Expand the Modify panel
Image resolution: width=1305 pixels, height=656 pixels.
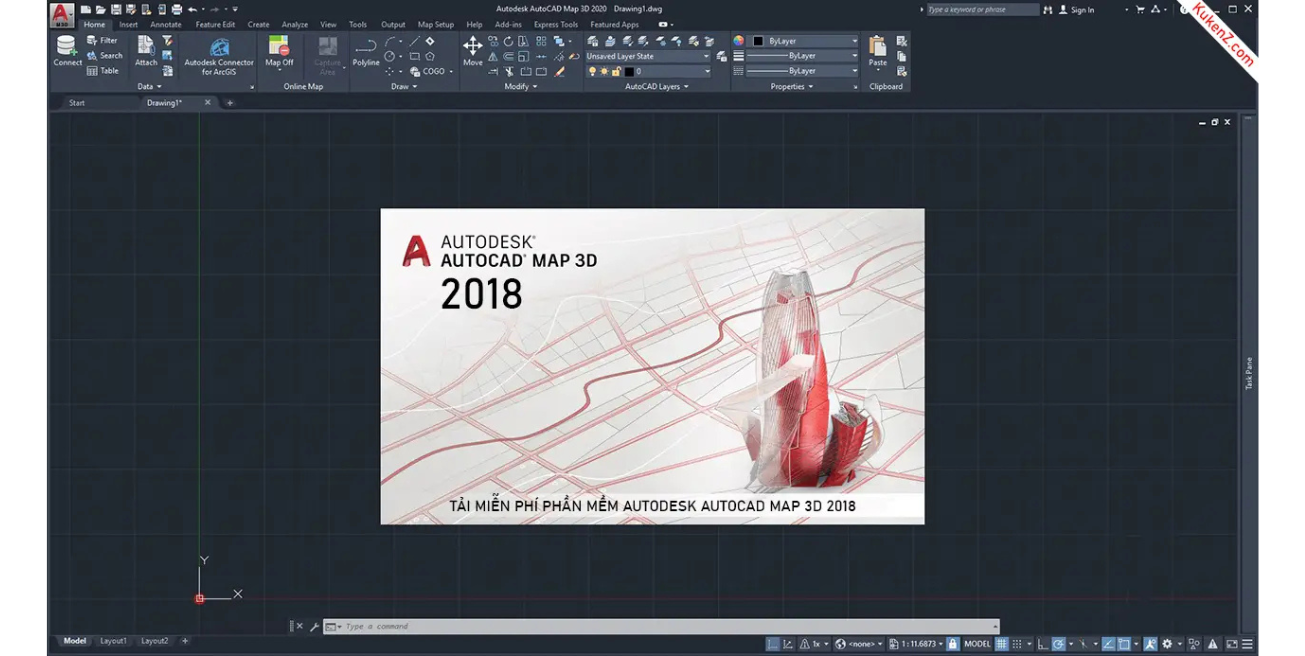tap(521, 86)
